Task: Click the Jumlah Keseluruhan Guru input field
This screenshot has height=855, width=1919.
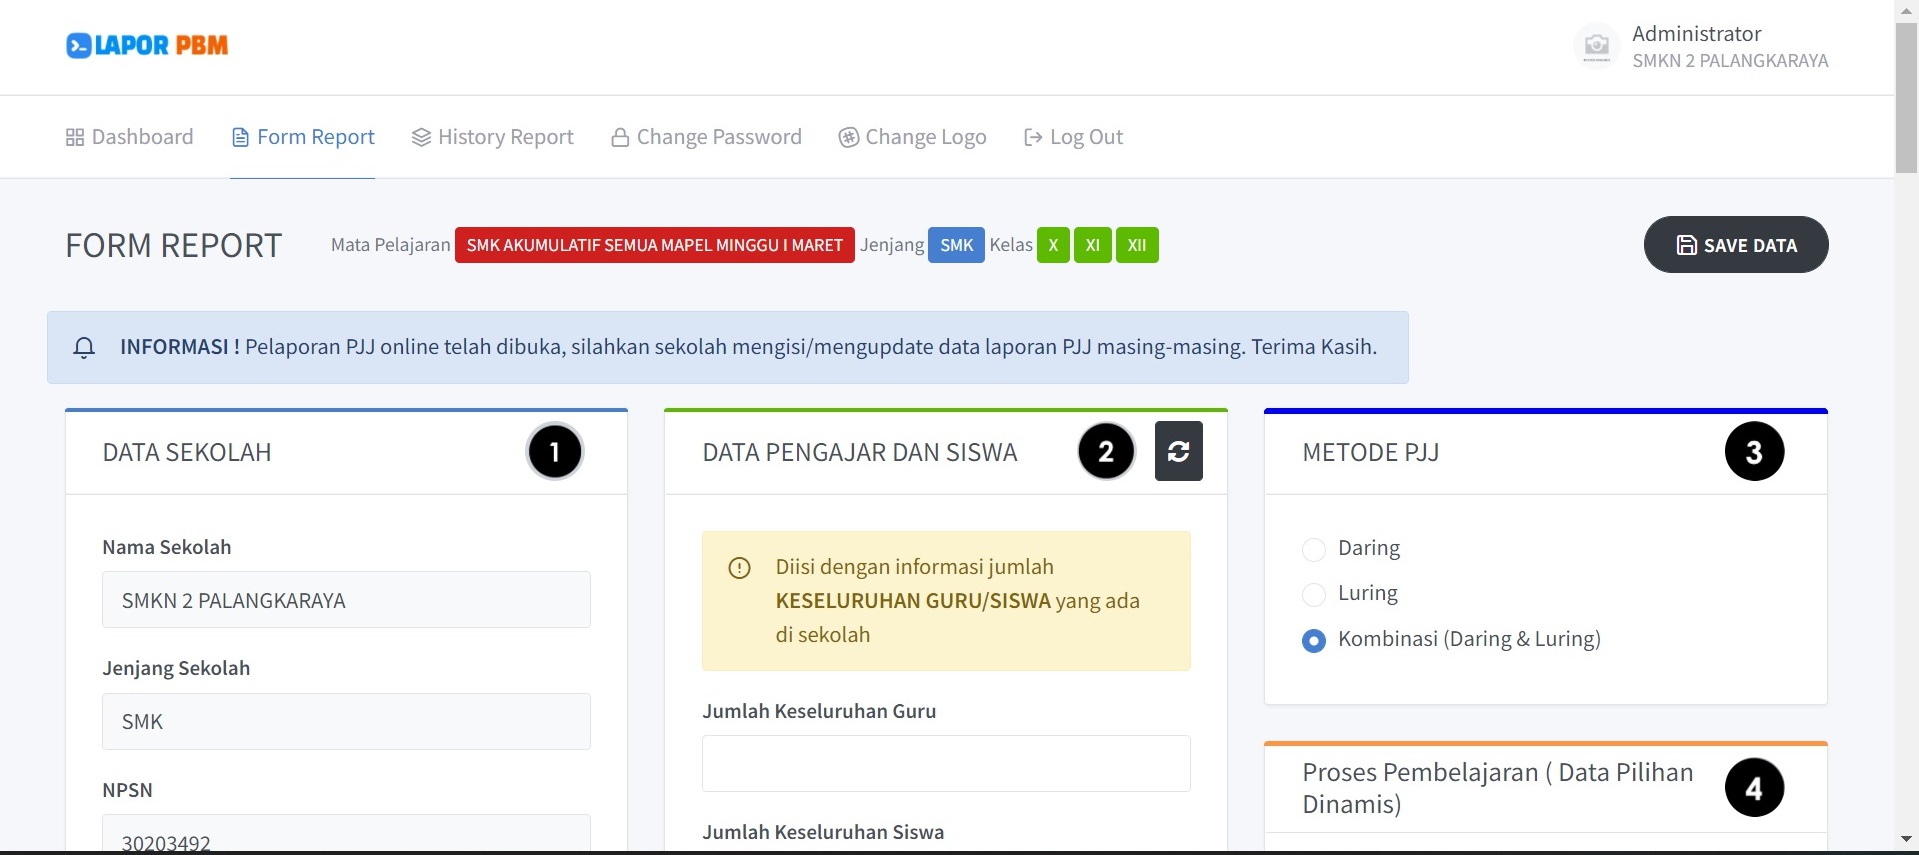Action: 945,763
